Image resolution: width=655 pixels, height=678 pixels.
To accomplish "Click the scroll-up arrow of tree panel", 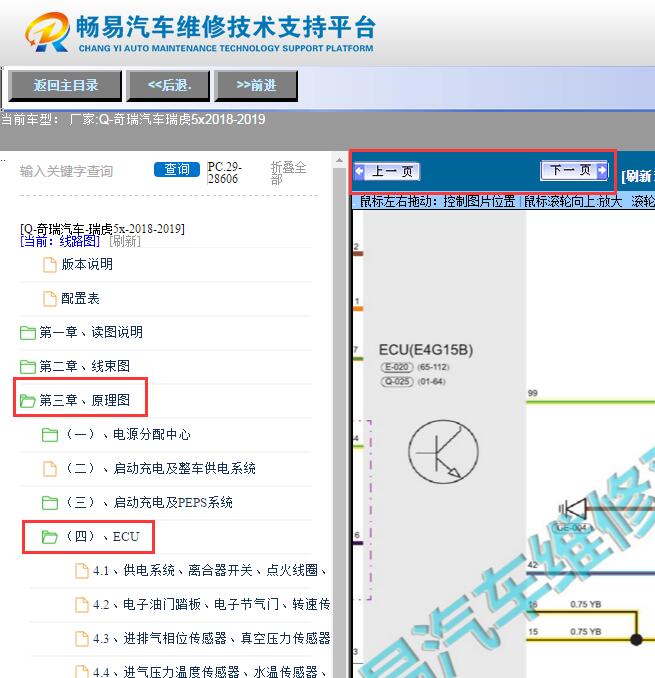I will pyautogui.click(x=339, y=160).
